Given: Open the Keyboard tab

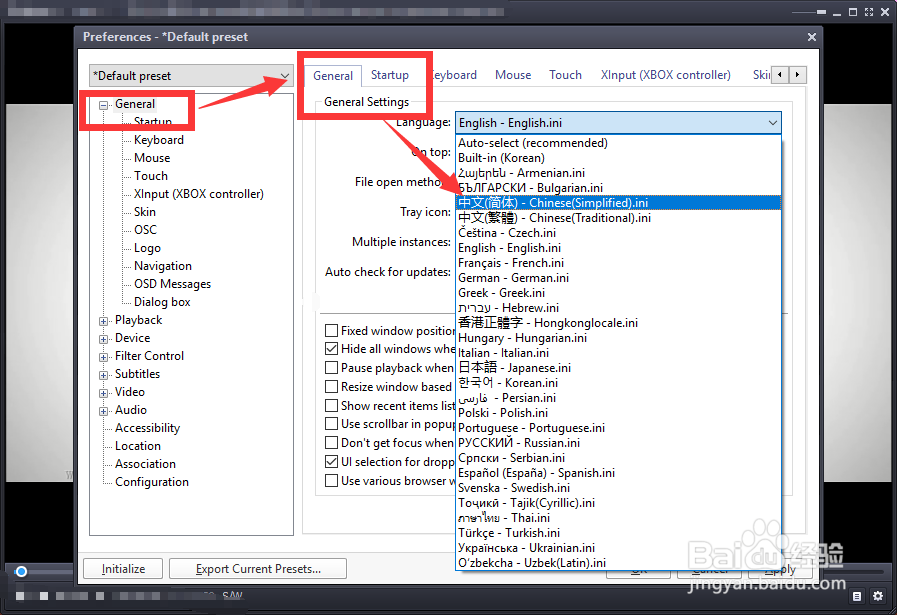Looking at the screenshot, I should pyautogui.click(x=454, y=75).
